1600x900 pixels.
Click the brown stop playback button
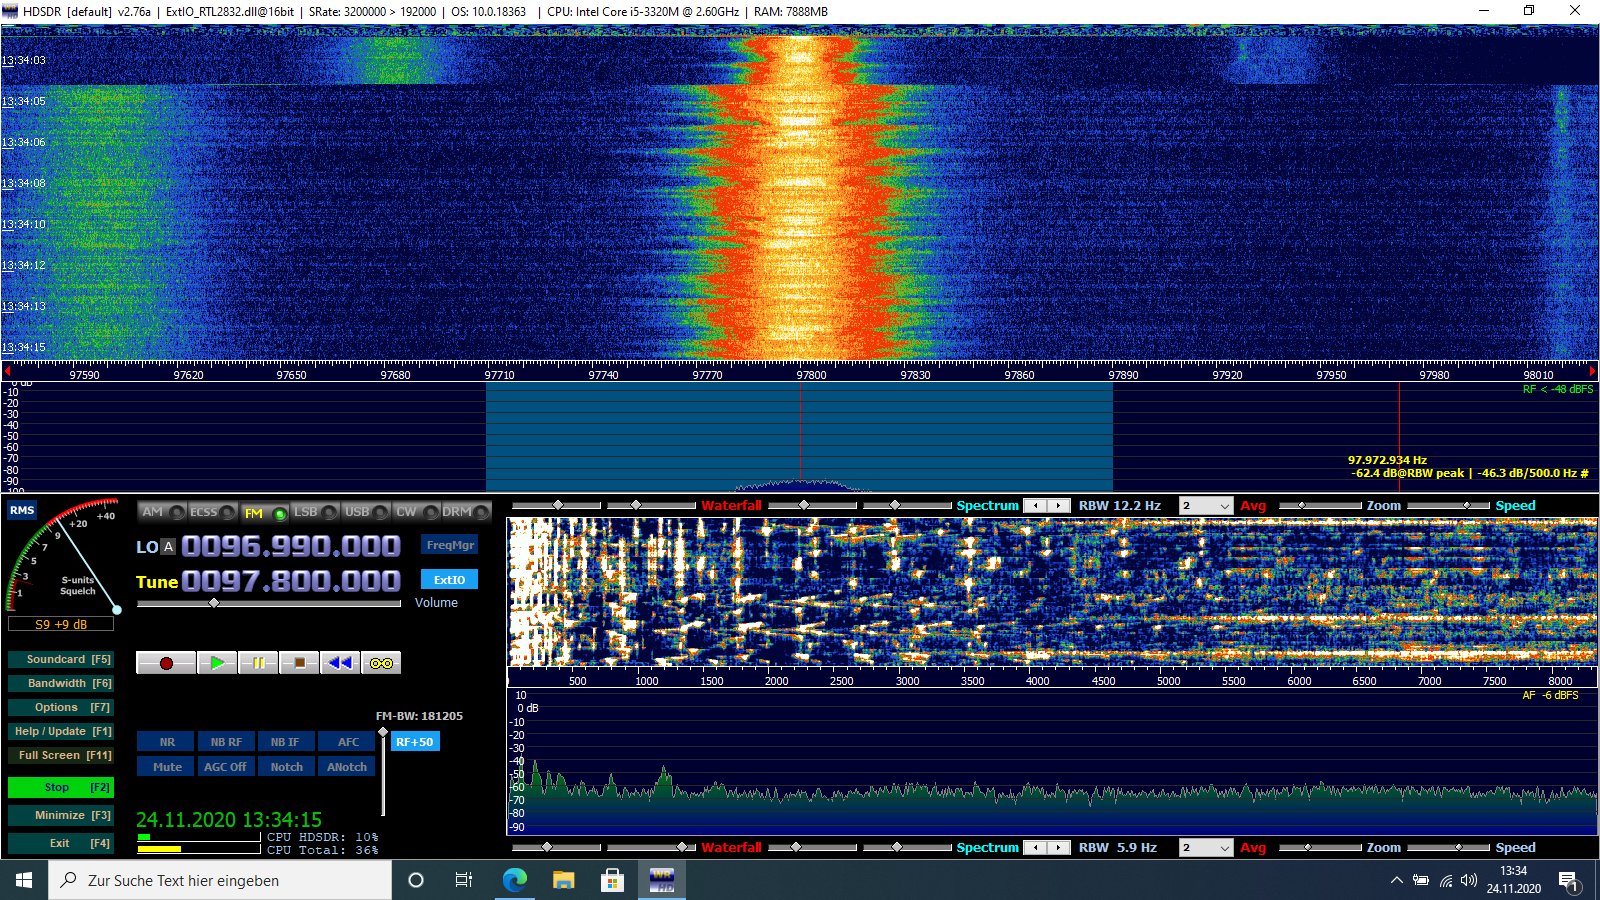(x=299, y=663)
